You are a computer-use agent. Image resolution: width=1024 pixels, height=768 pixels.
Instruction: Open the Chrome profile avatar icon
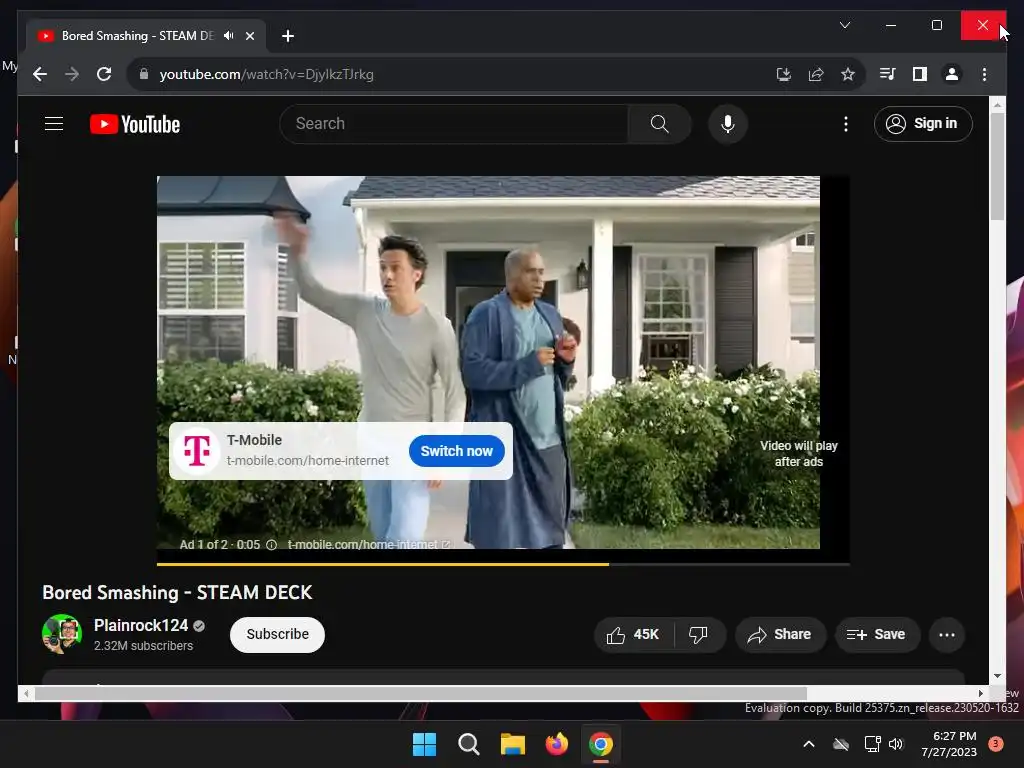[952, 74]
